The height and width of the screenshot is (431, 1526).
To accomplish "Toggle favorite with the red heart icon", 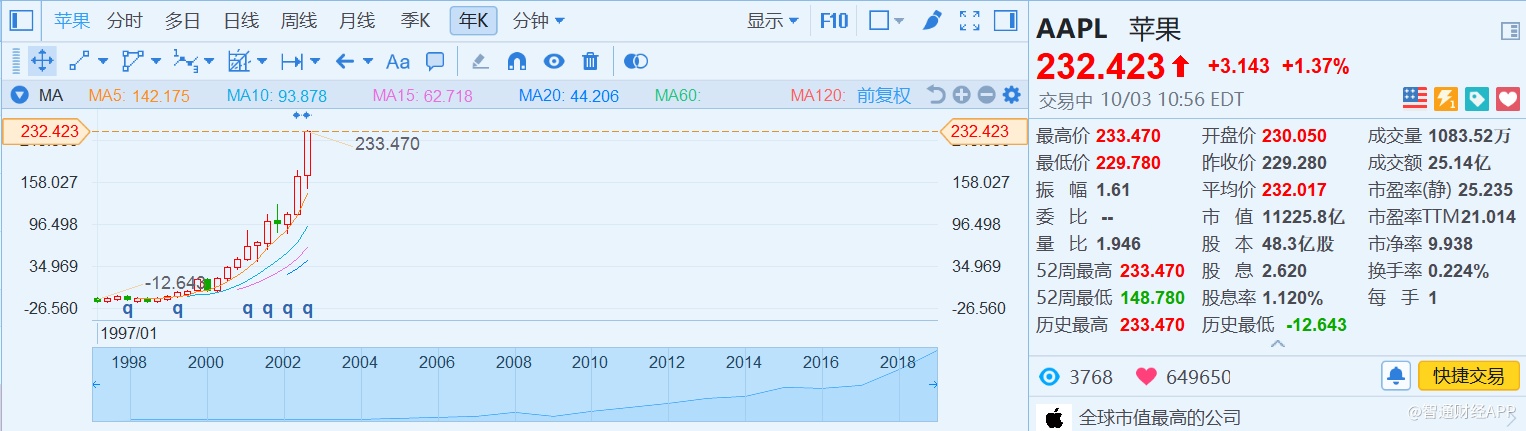I will [x=1508, y=98].
